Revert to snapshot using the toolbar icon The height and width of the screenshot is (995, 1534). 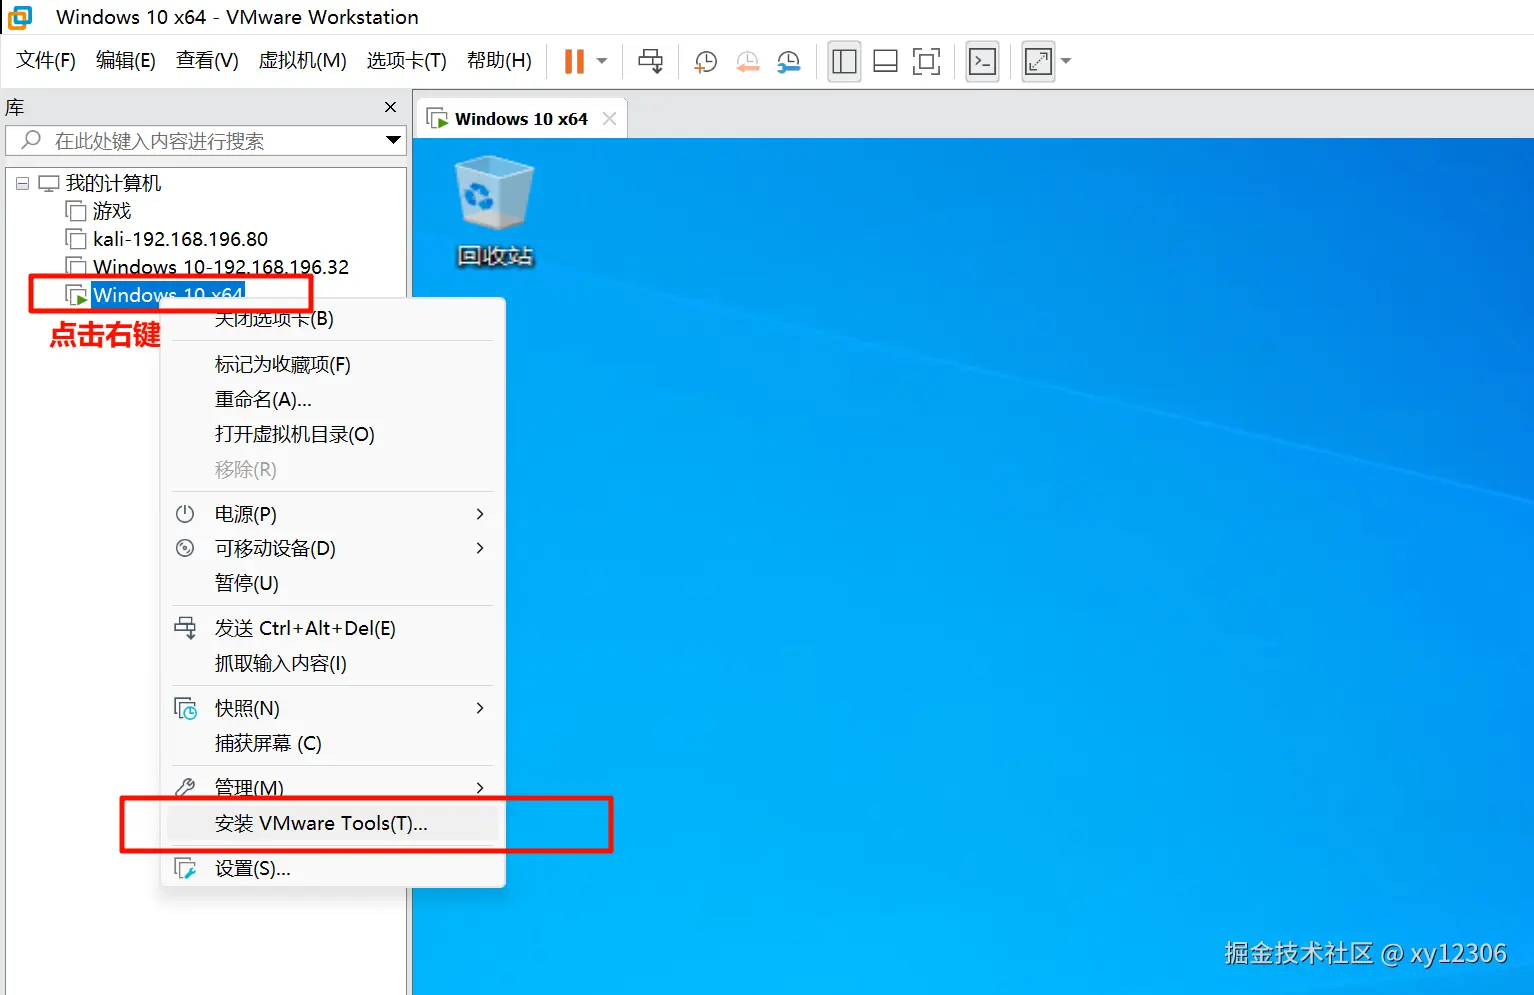tap(747, 61)
